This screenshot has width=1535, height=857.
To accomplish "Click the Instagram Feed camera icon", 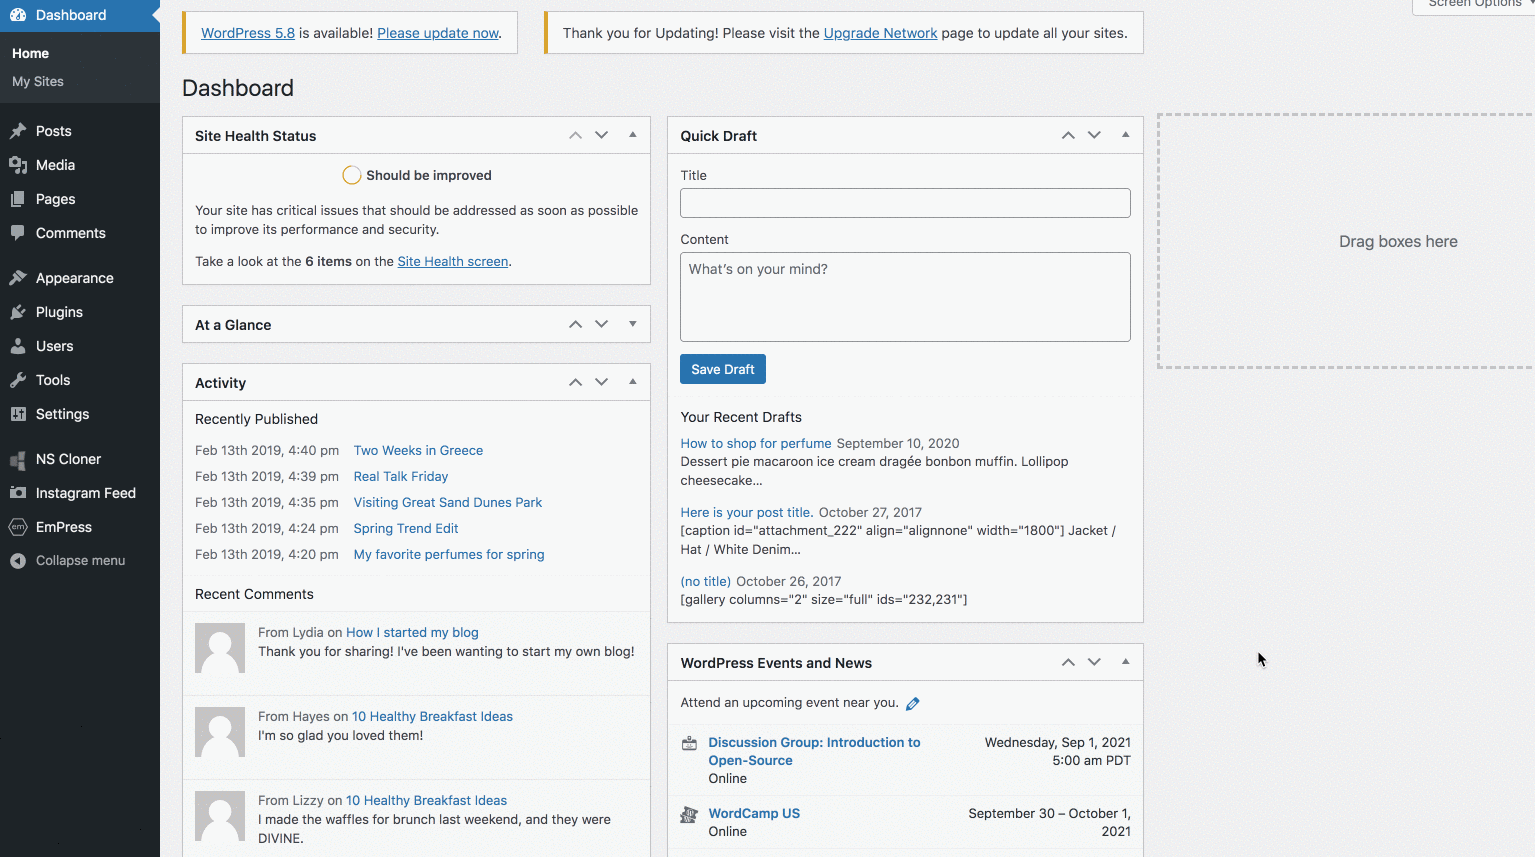I will [x=18, y=493].
